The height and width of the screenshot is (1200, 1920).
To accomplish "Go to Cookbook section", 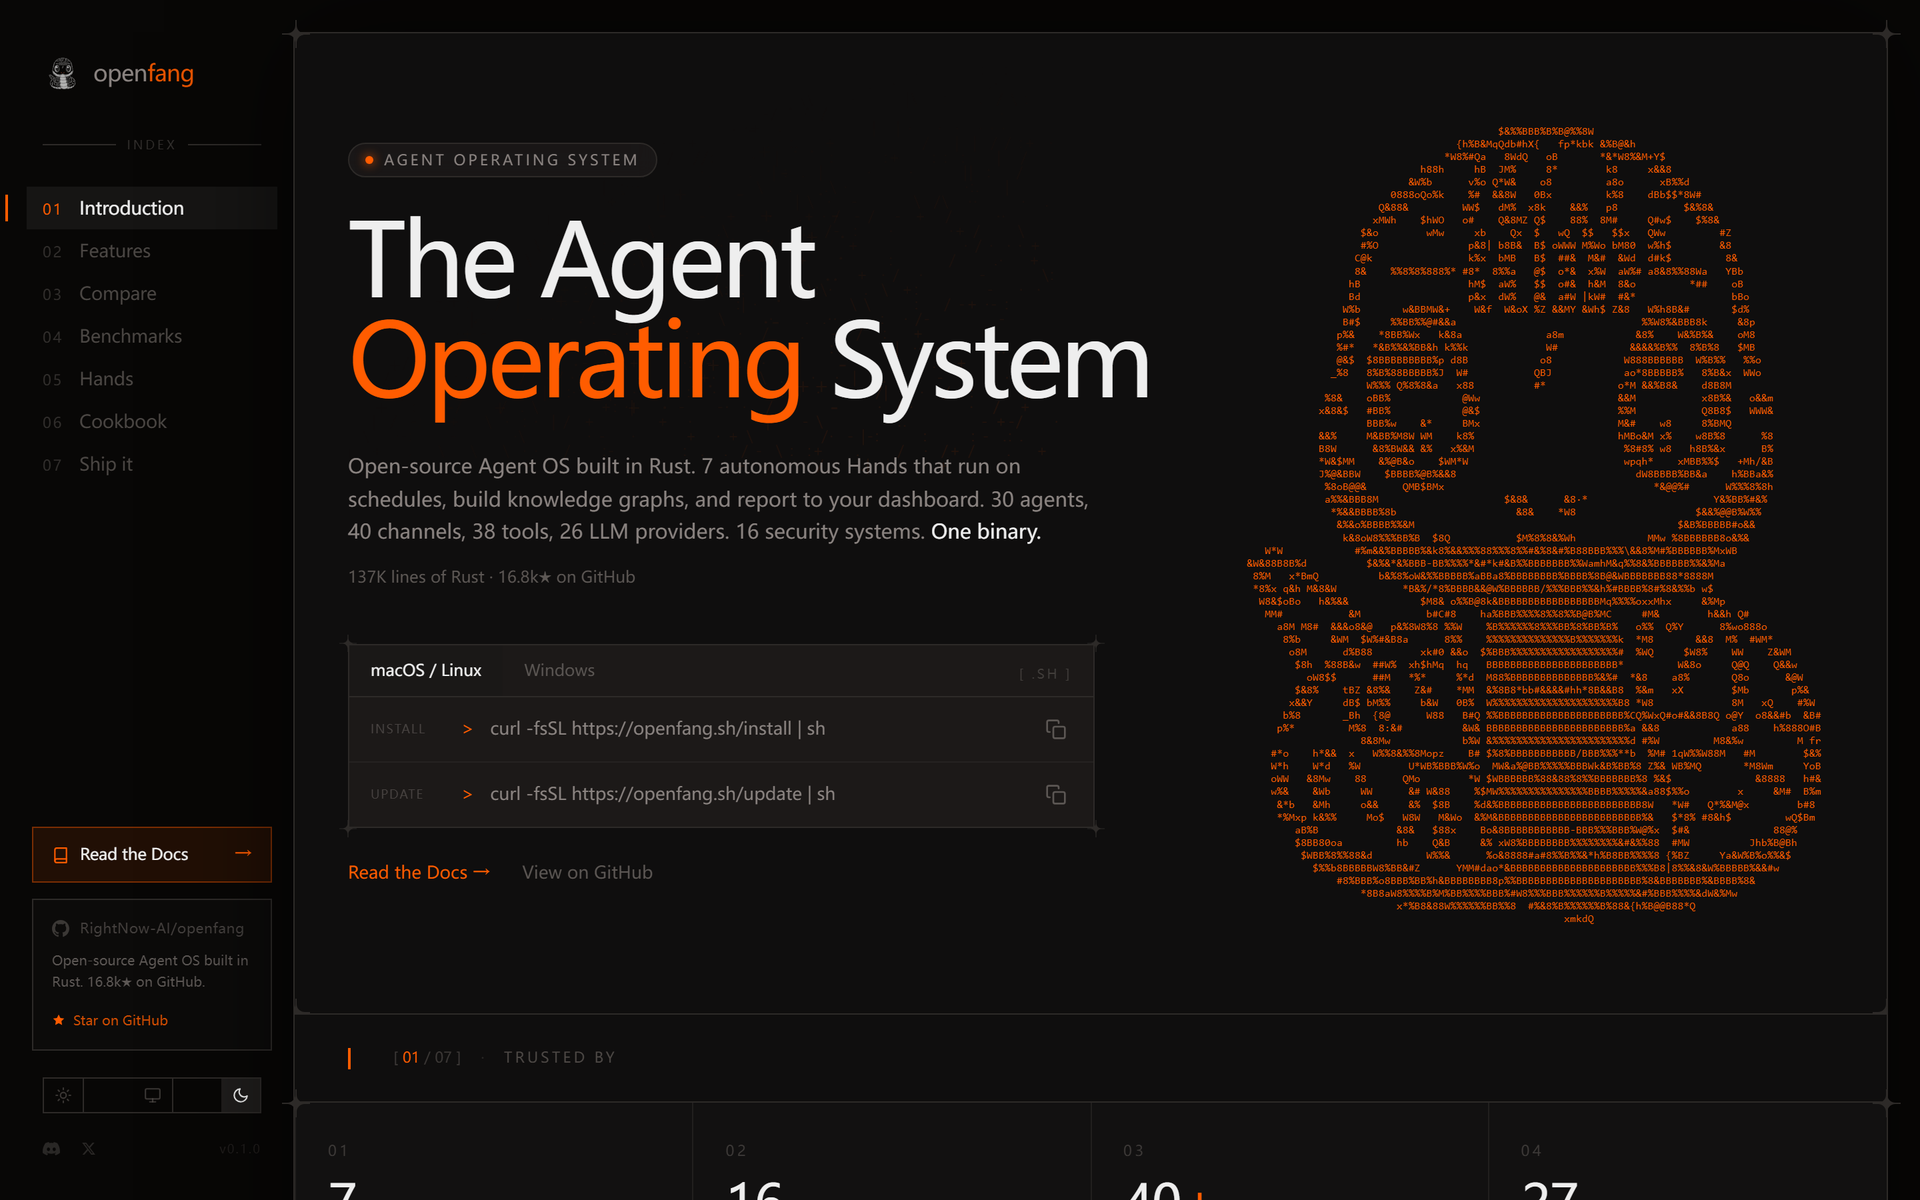I will click(152, 422).
